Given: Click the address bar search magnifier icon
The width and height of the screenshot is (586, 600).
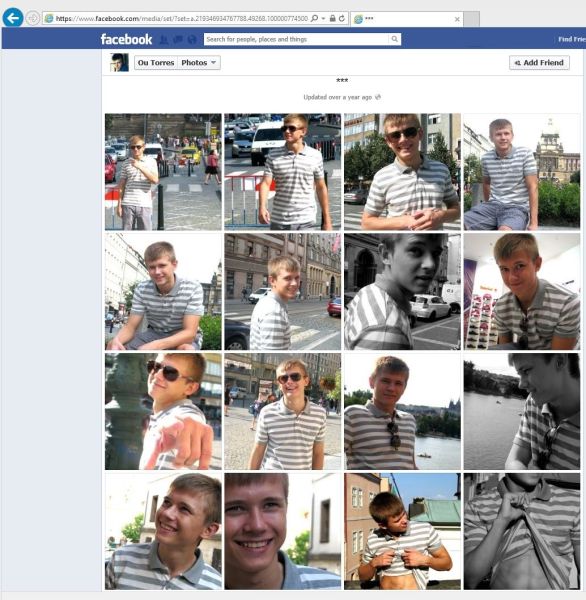Looking at the screenshot, I should click(x=314, y=18).
